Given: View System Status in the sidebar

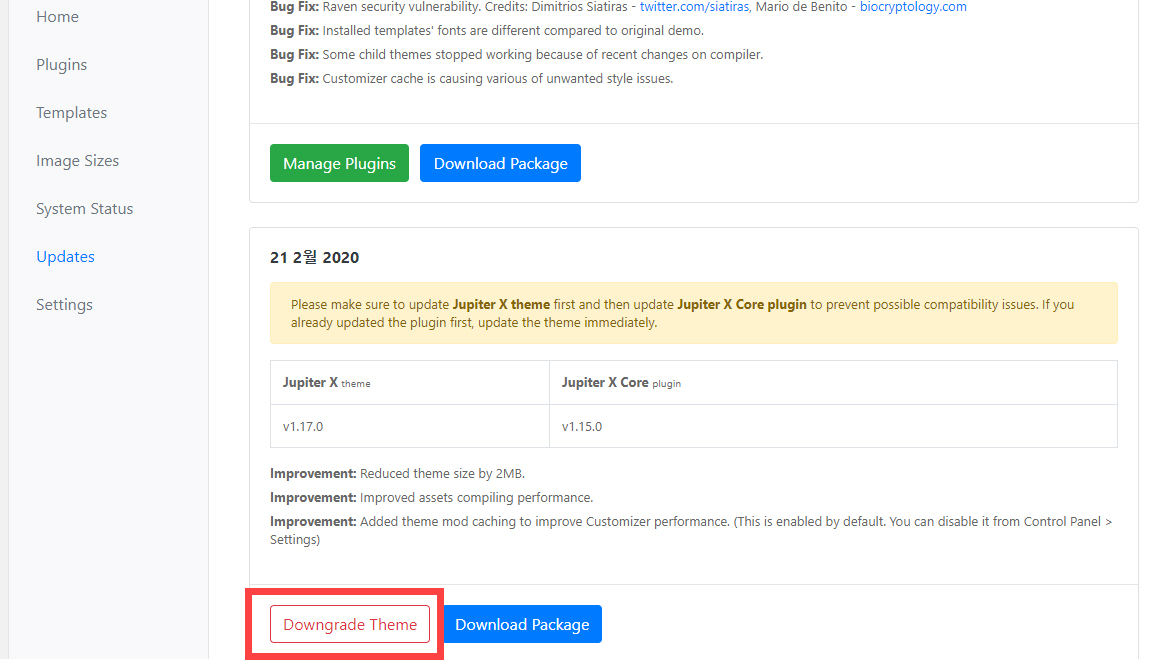Looking at the screenshot, I should [85, 209].
